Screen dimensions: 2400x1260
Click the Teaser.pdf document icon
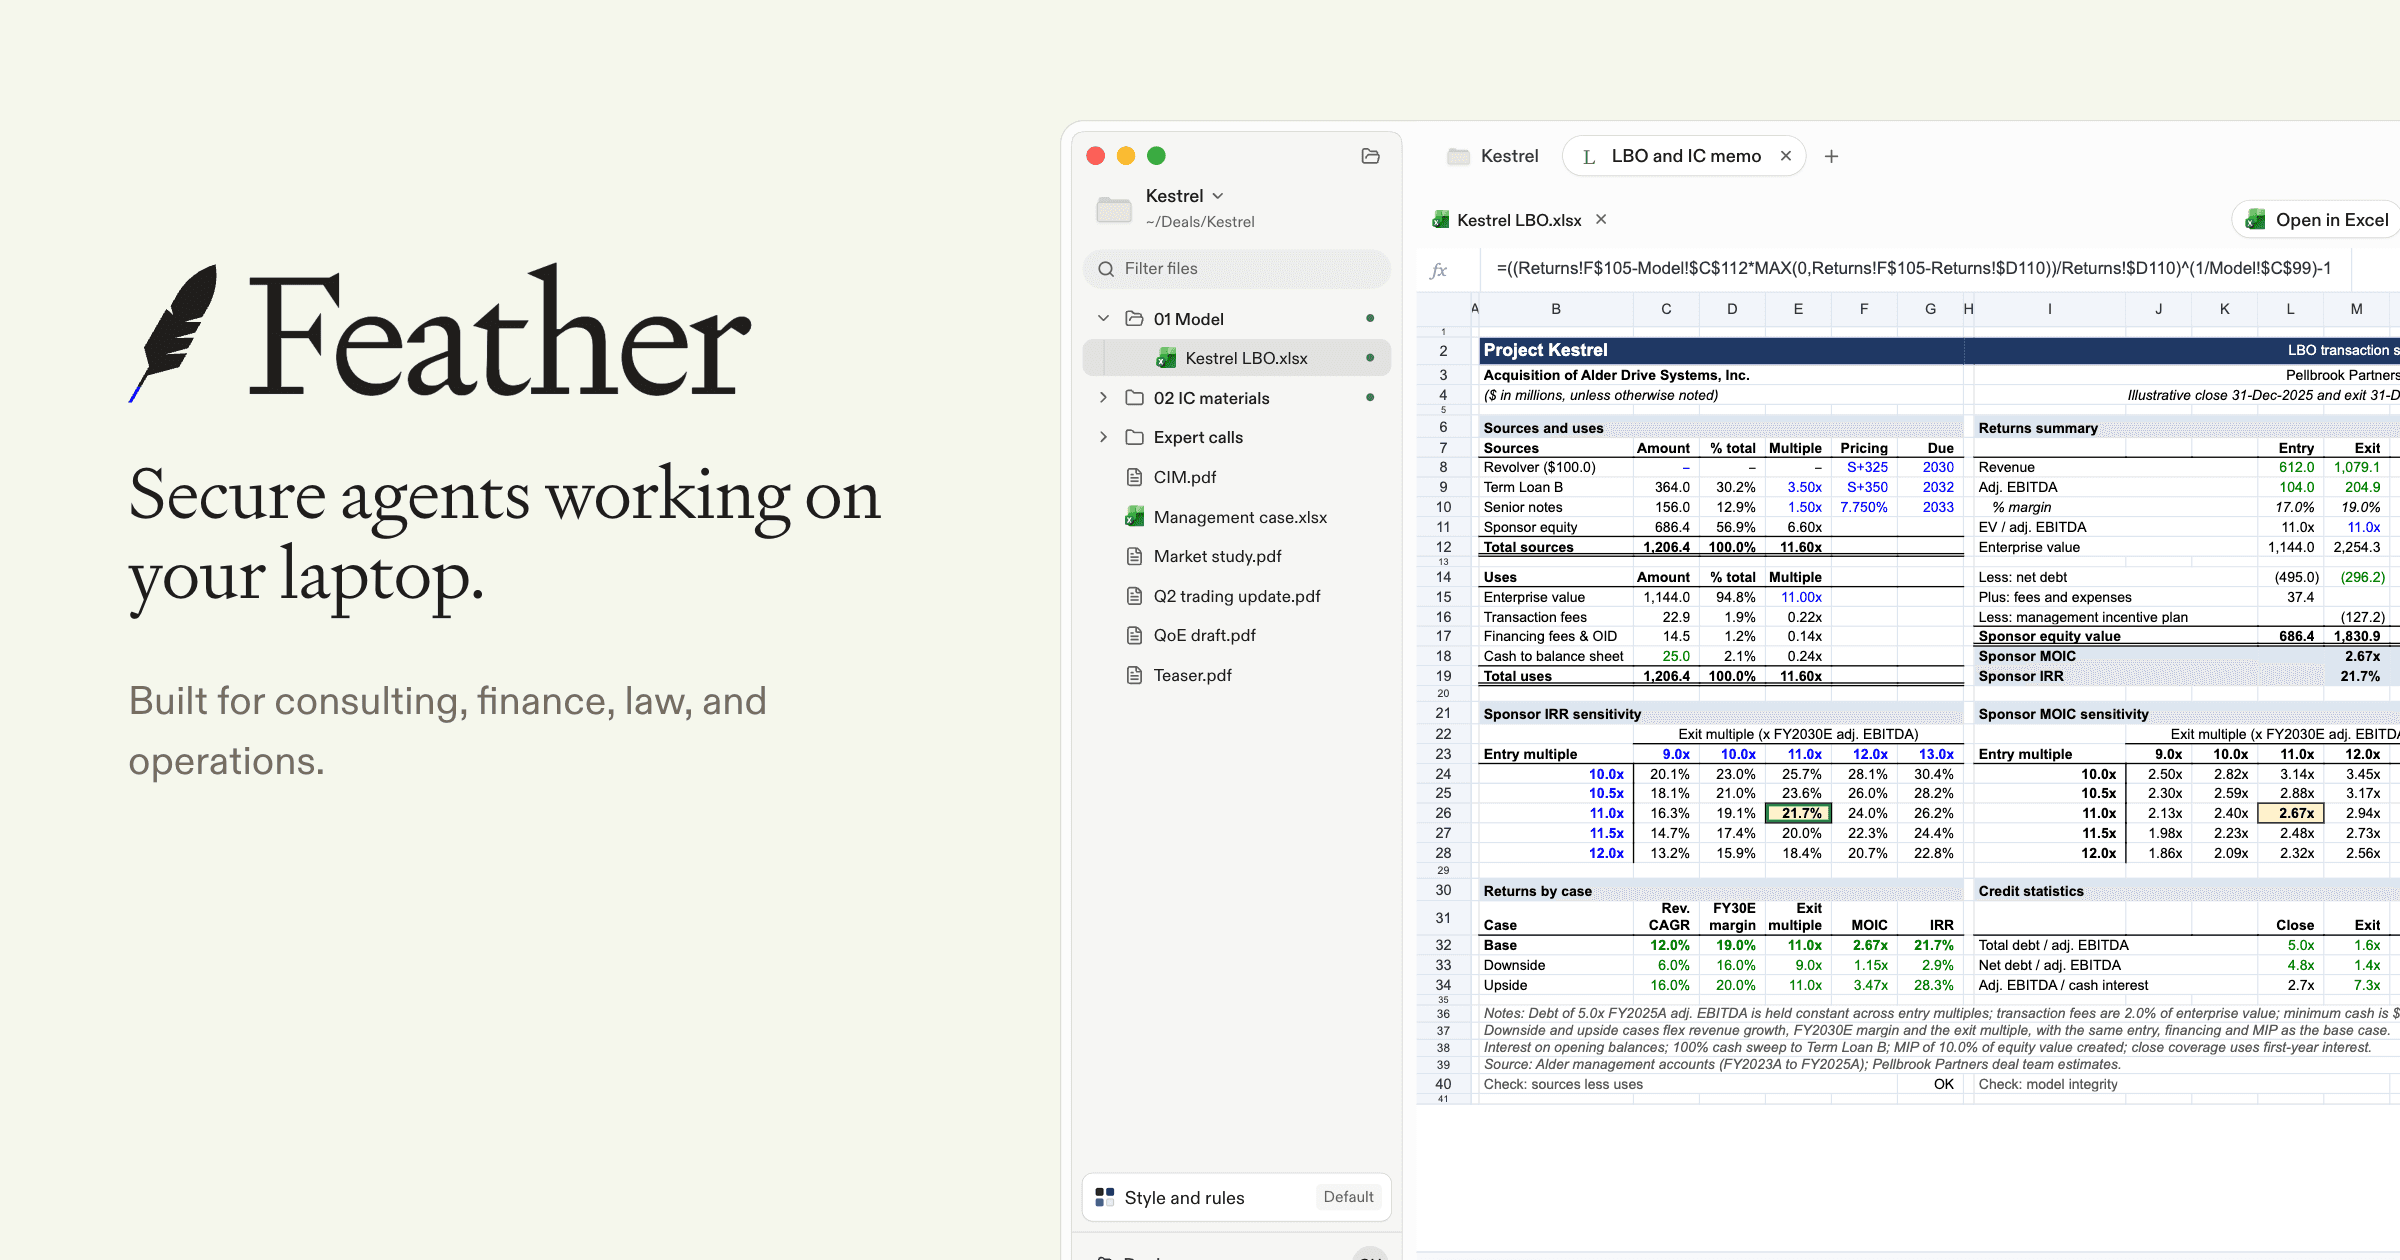coord(1134,675)
